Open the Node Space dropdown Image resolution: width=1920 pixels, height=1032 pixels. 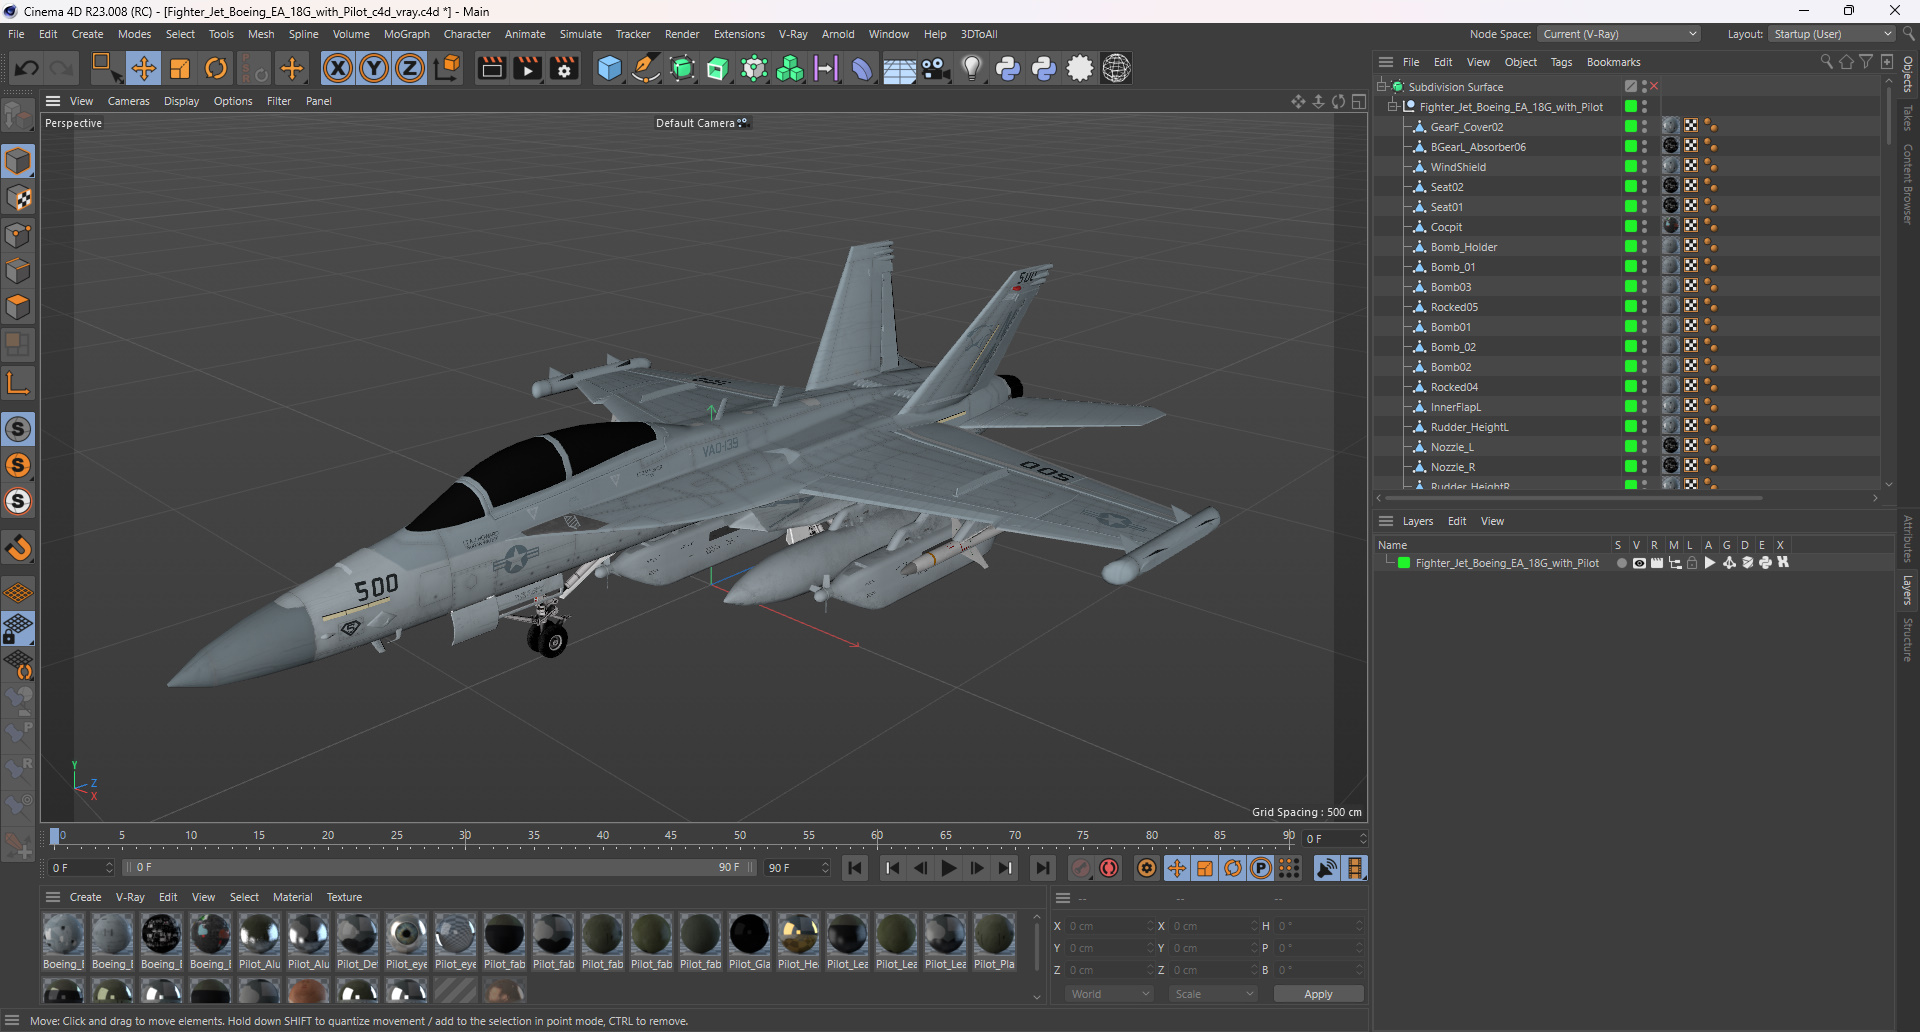(x=1619, y=34)
